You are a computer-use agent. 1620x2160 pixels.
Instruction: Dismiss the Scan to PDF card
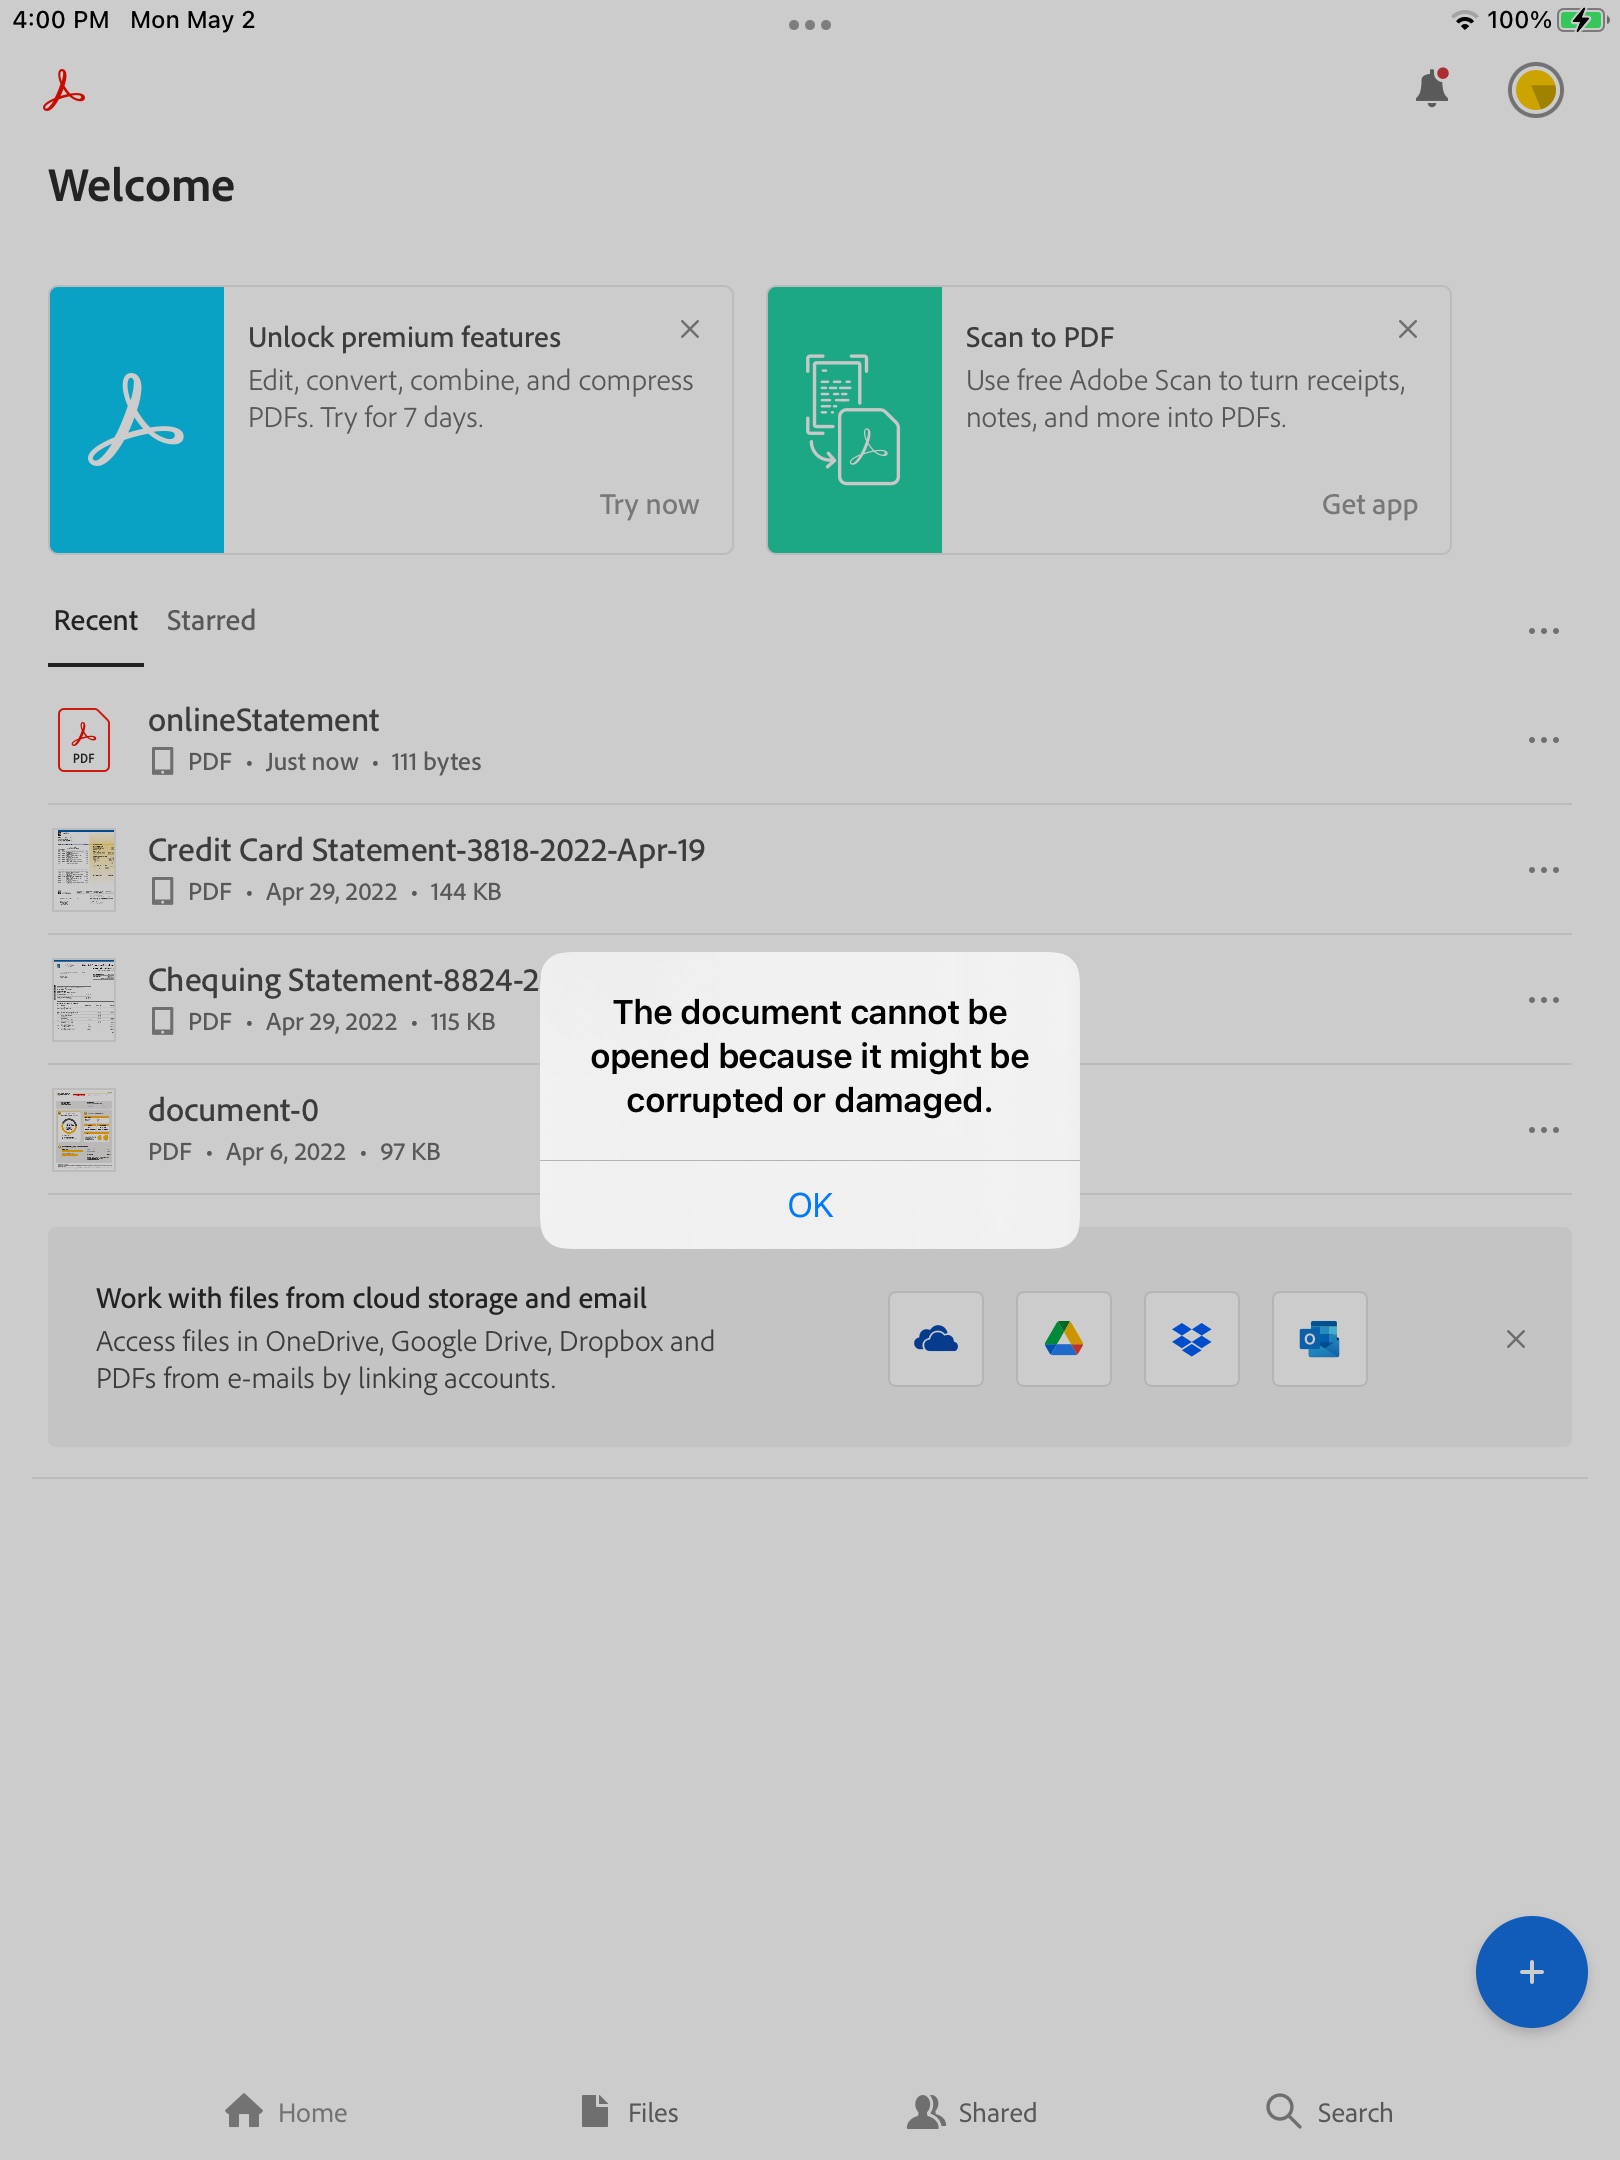coord(1408,329)
